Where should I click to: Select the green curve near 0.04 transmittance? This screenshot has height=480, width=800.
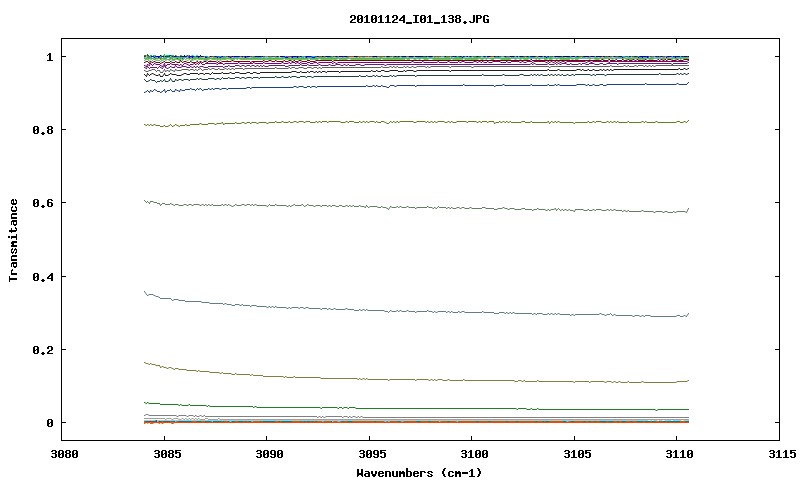(x=416, y=408)
